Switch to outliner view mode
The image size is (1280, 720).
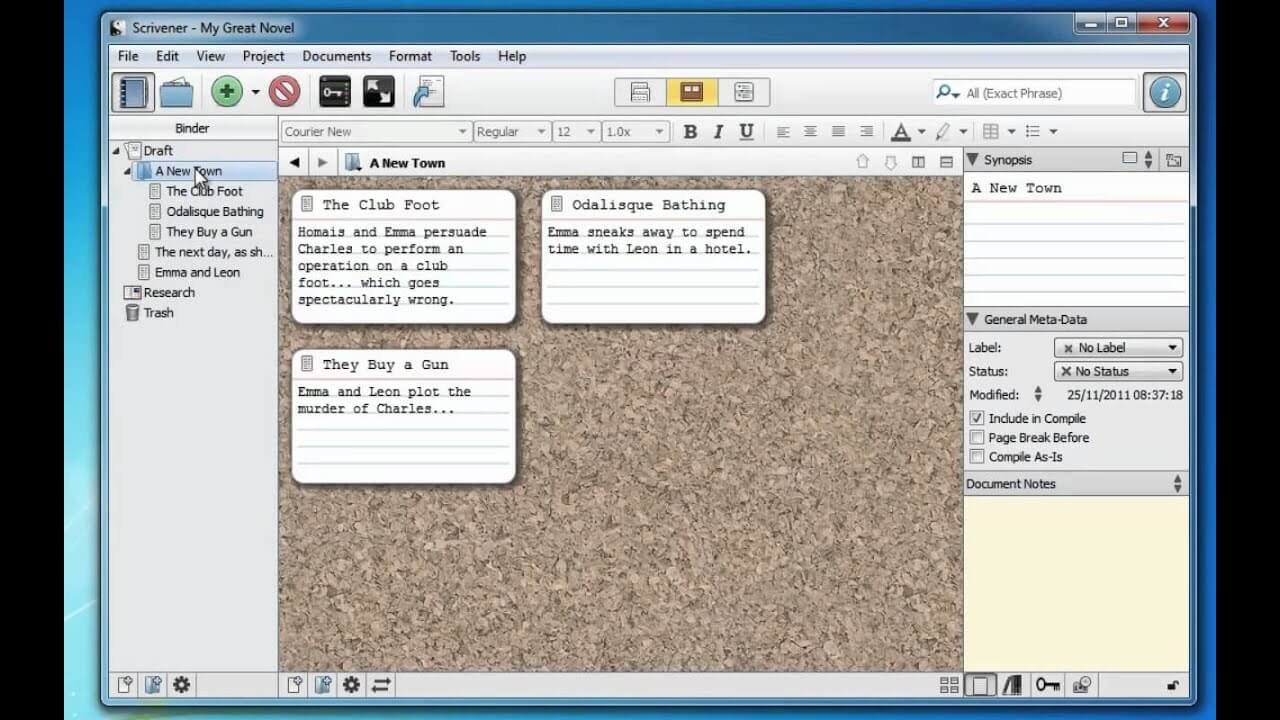point(744,92)
